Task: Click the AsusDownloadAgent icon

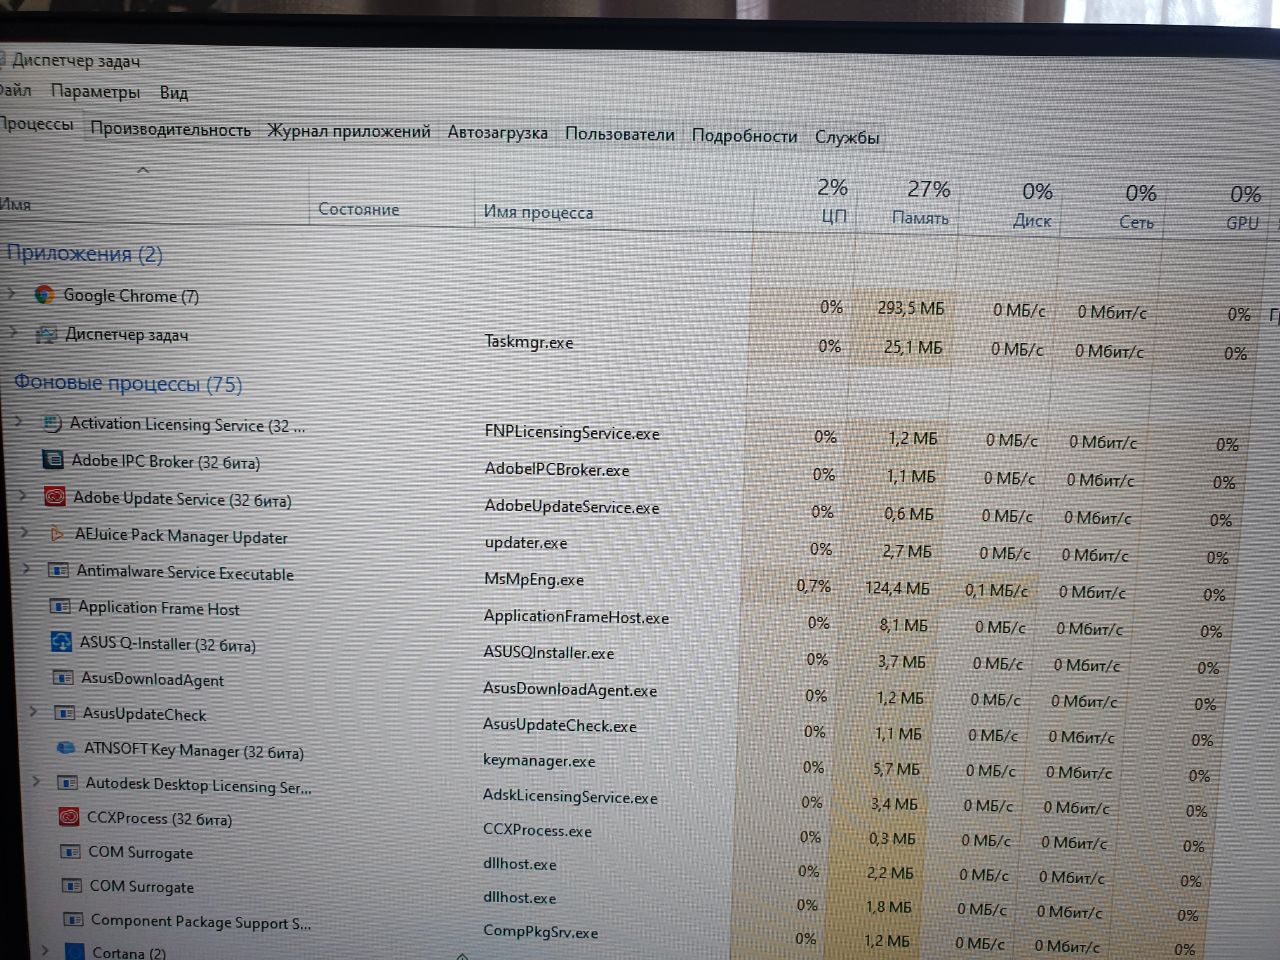Action: 63,677
